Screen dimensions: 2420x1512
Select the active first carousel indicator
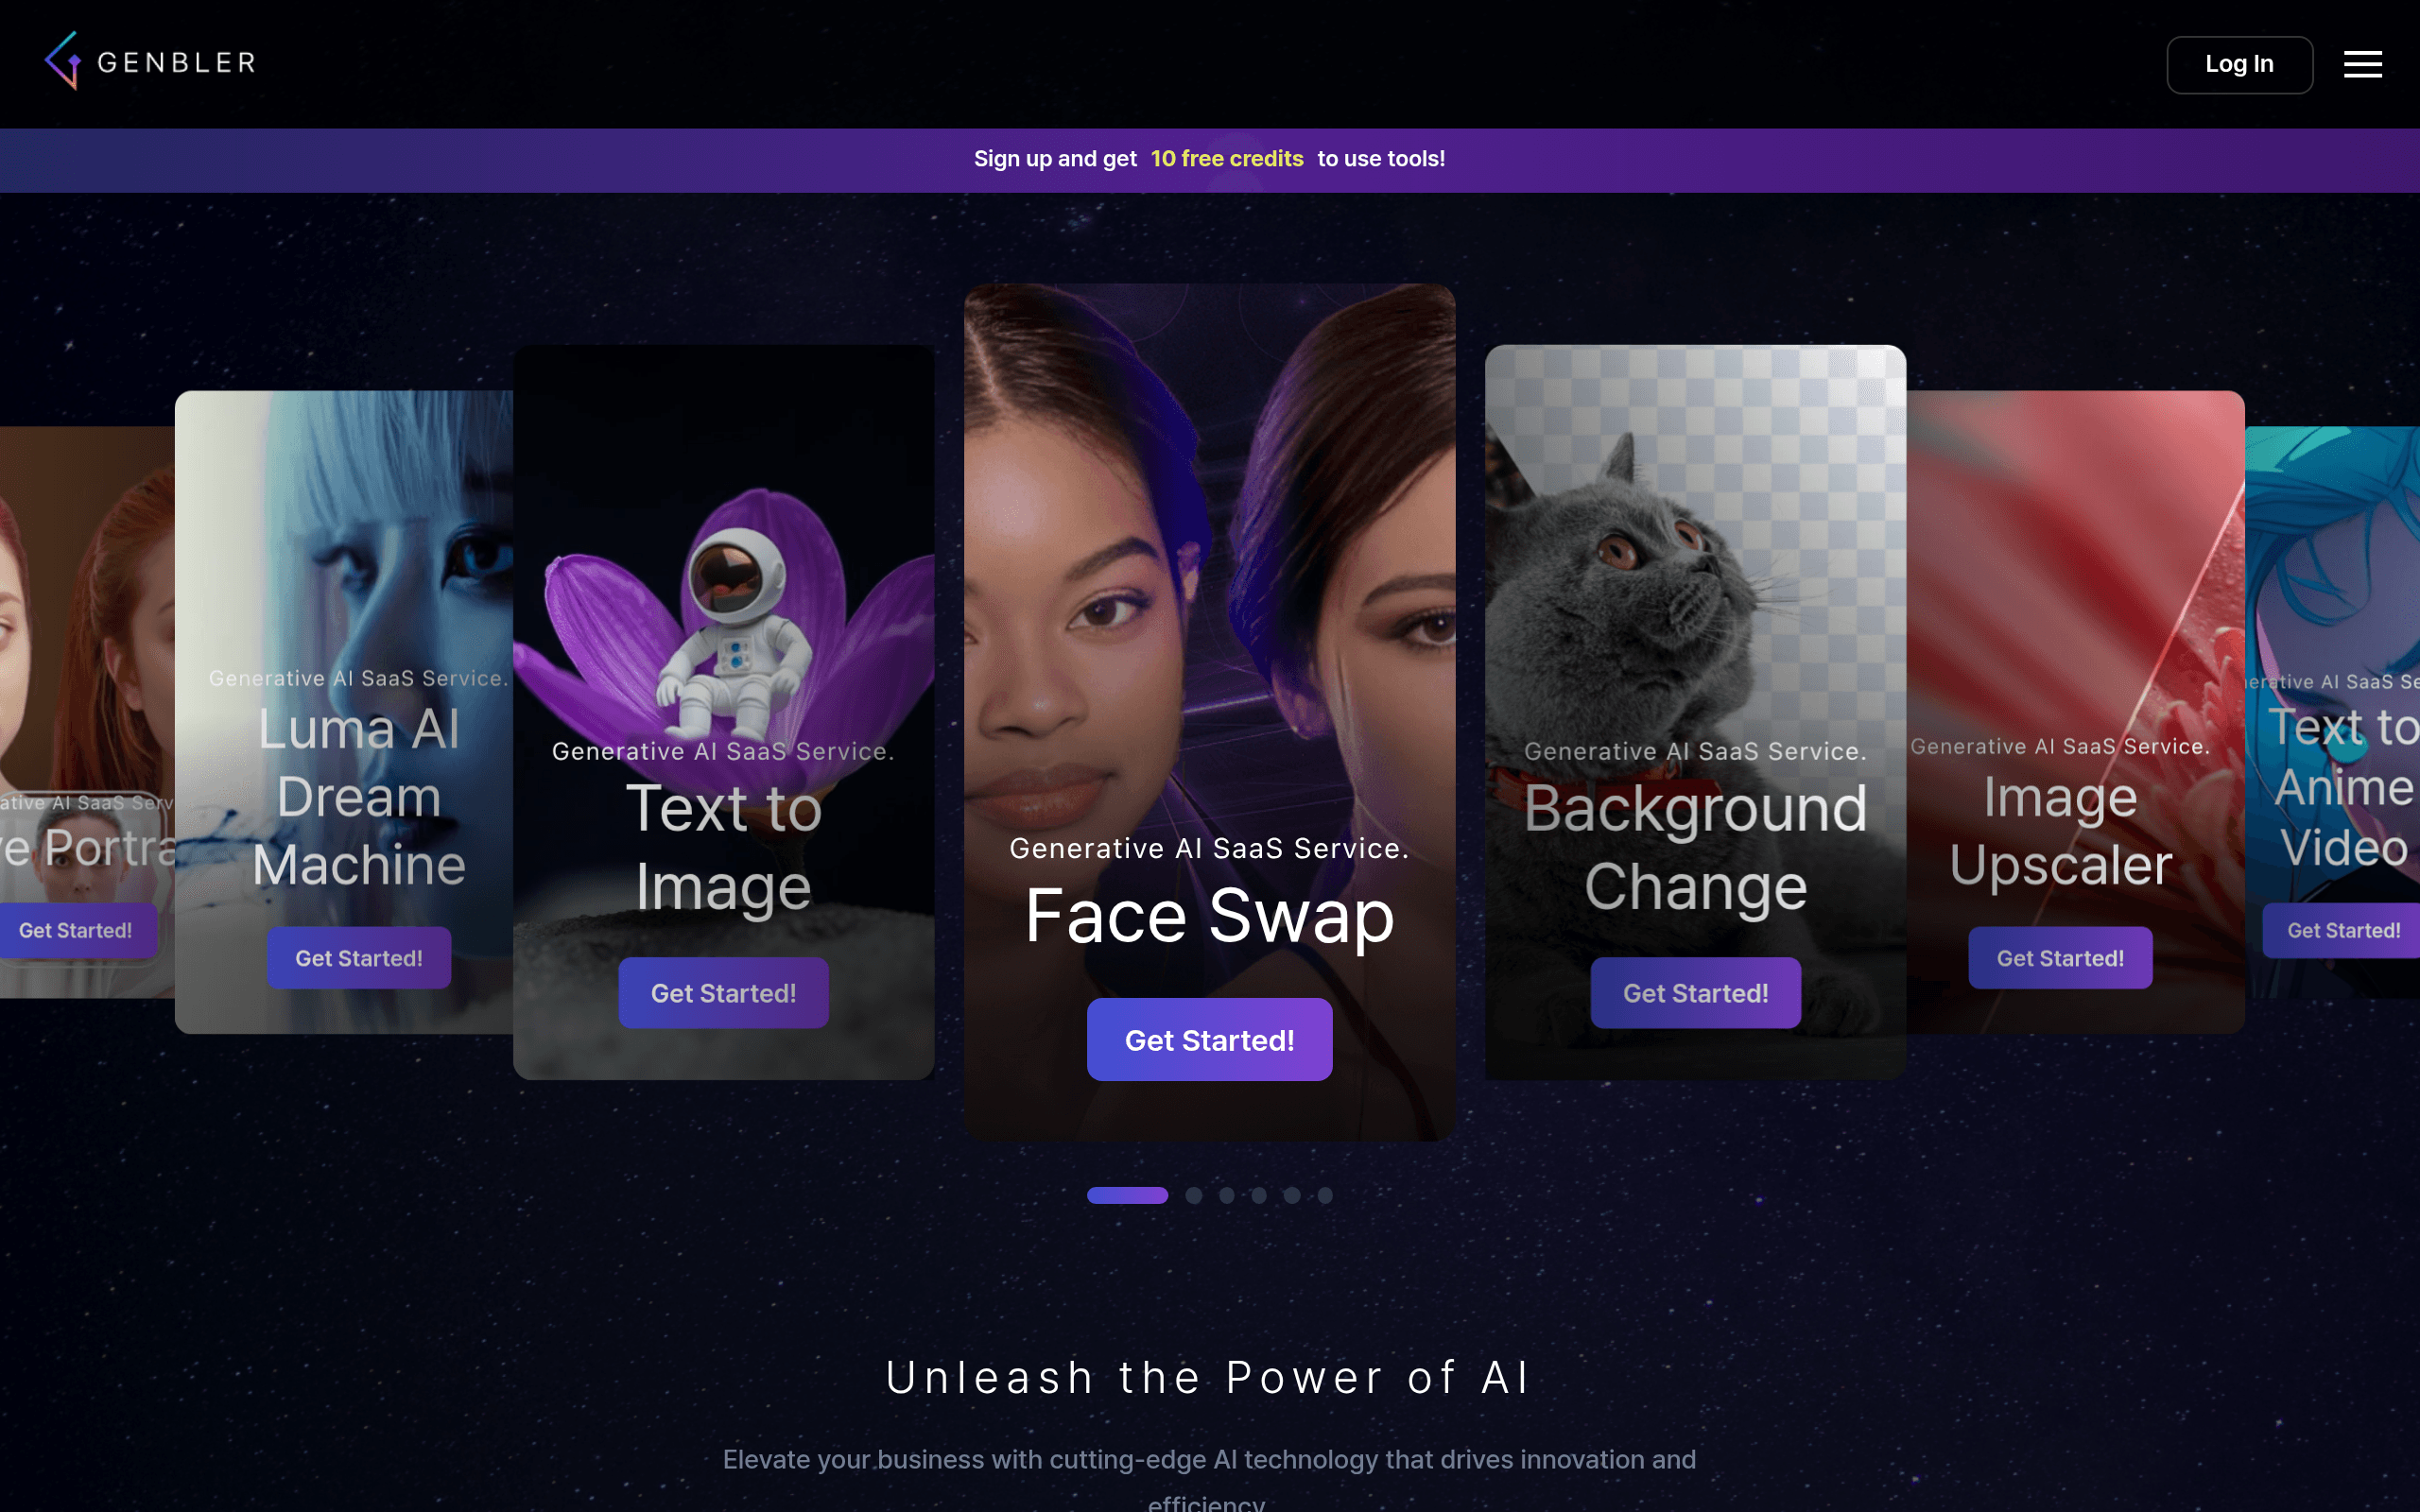[x=1127, y=1195]
